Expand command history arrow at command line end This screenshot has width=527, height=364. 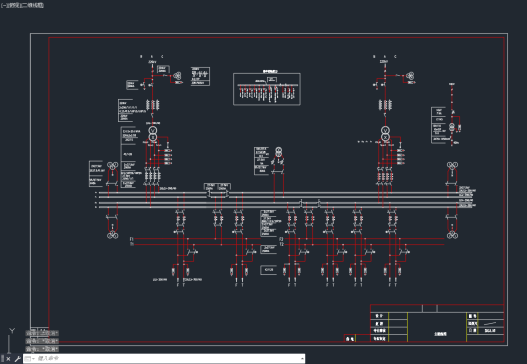tap(302, 359)
